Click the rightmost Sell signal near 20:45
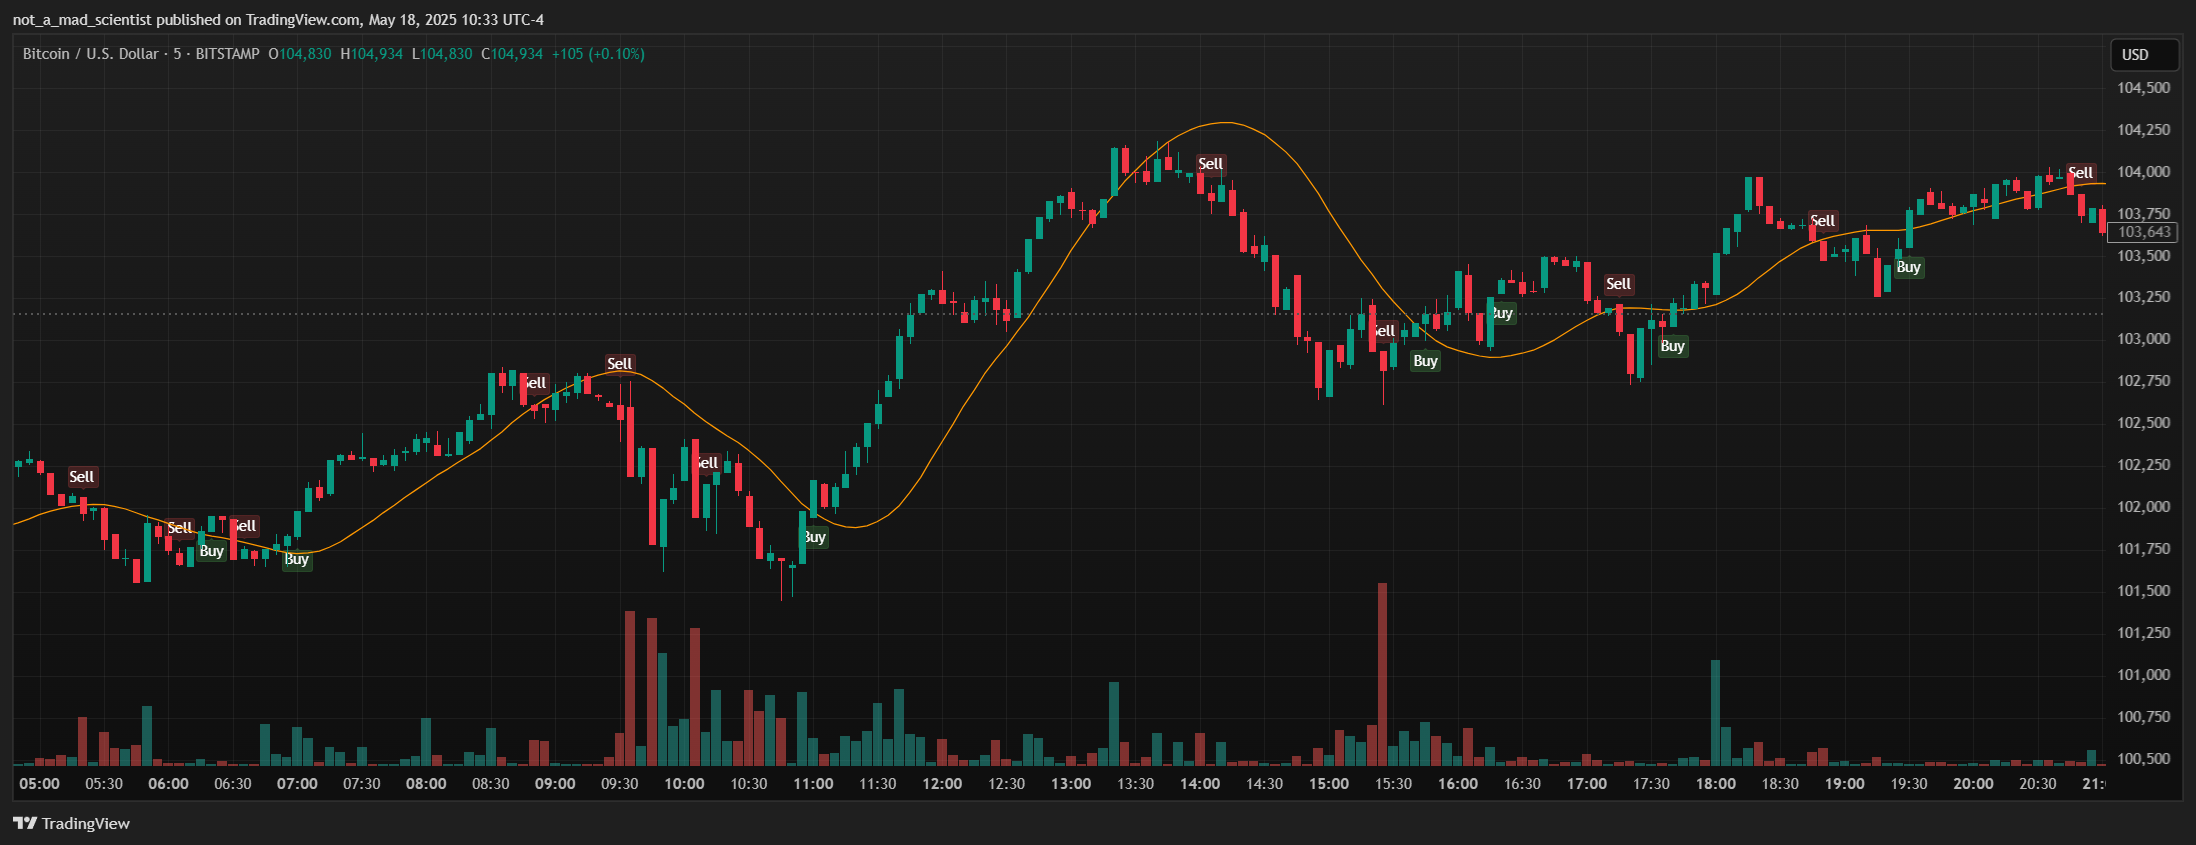2196x845 pixels. 2081,173
